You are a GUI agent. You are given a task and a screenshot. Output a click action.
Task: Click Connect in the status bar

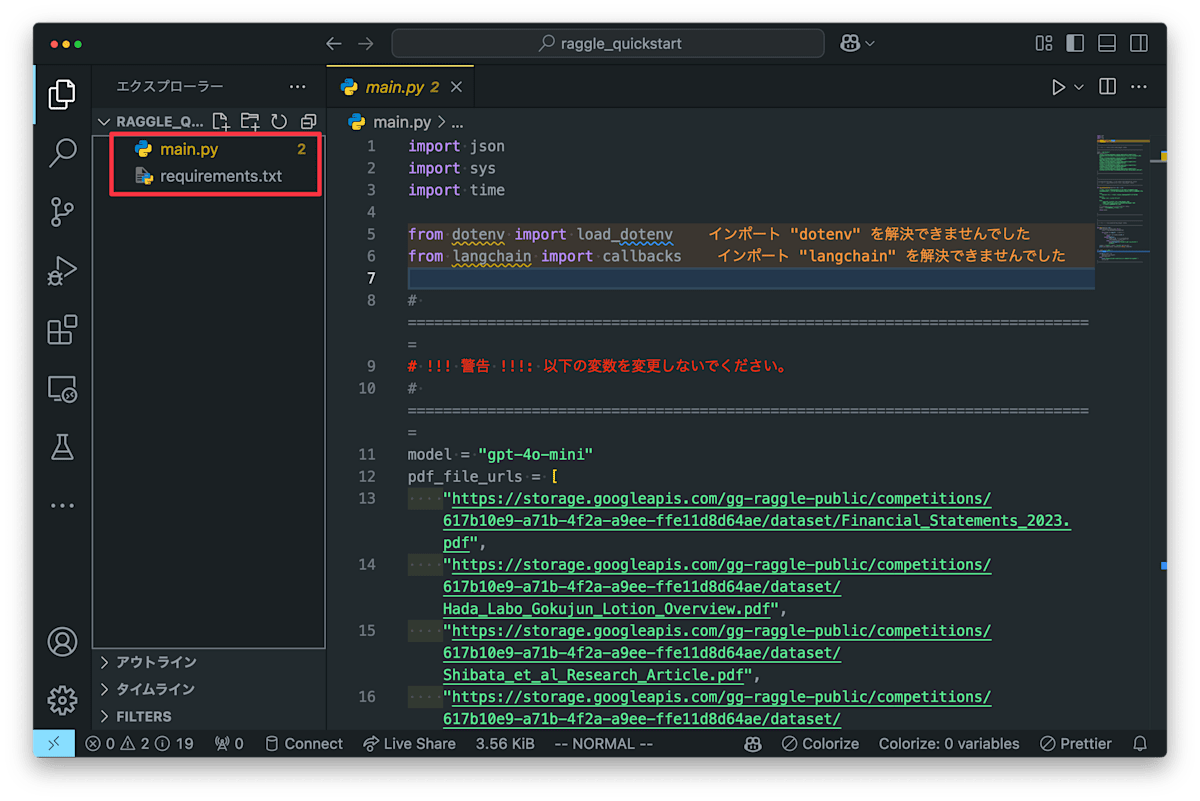[303, 744]
